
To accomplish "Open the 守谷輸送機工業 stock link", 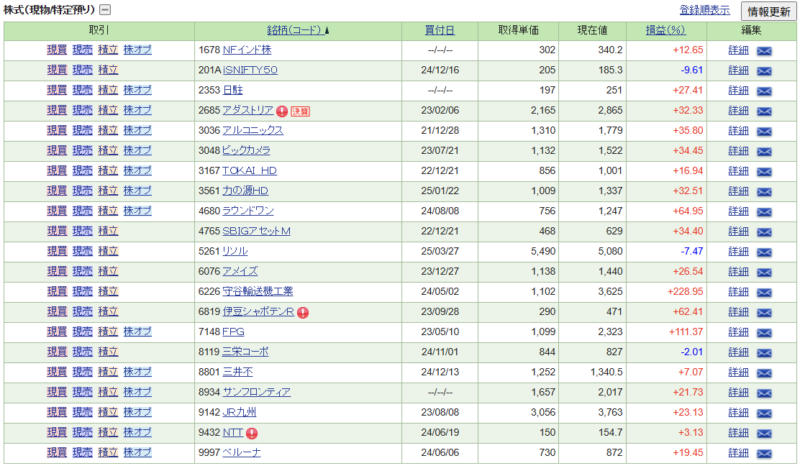I will pyautogui.click(x=258, y=291).
